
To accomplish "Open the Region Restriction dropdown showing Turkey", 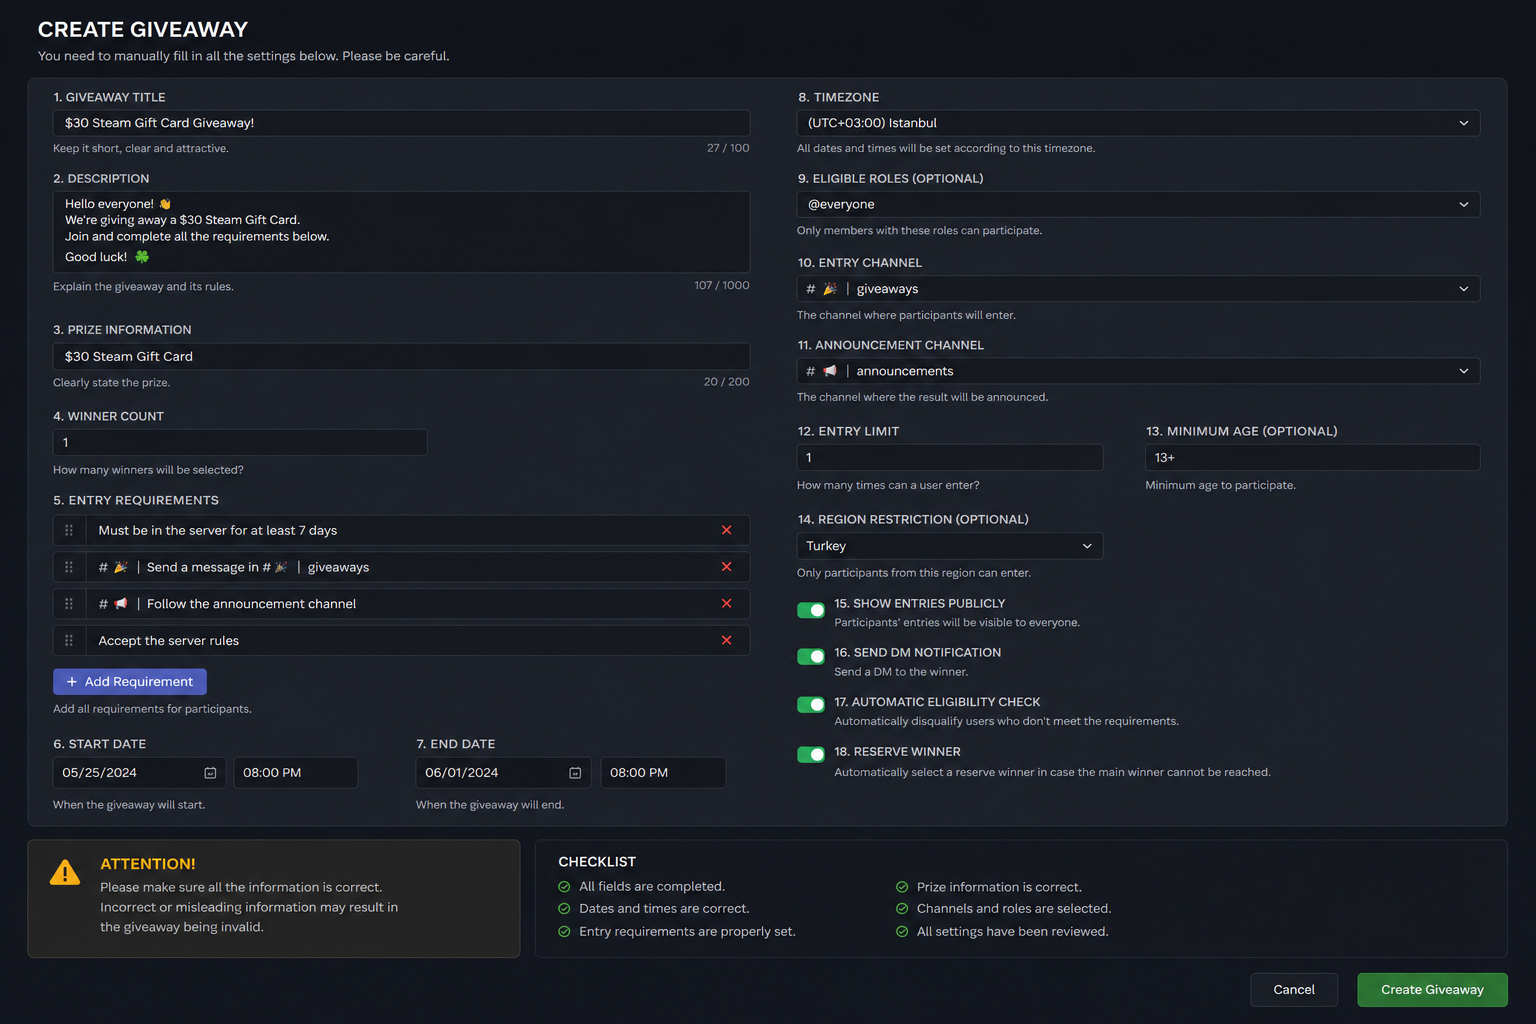I will (950, 546).
